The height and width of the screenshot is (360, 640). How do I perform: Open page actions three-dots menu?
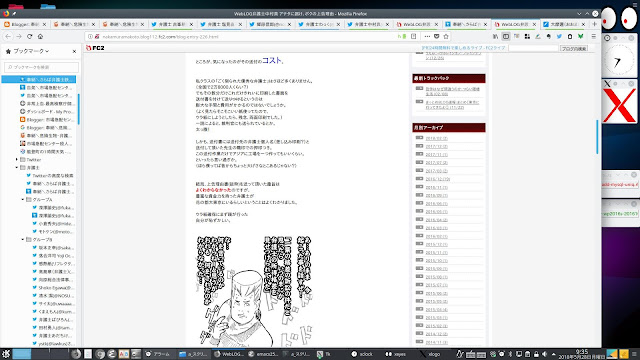(427, 36)
